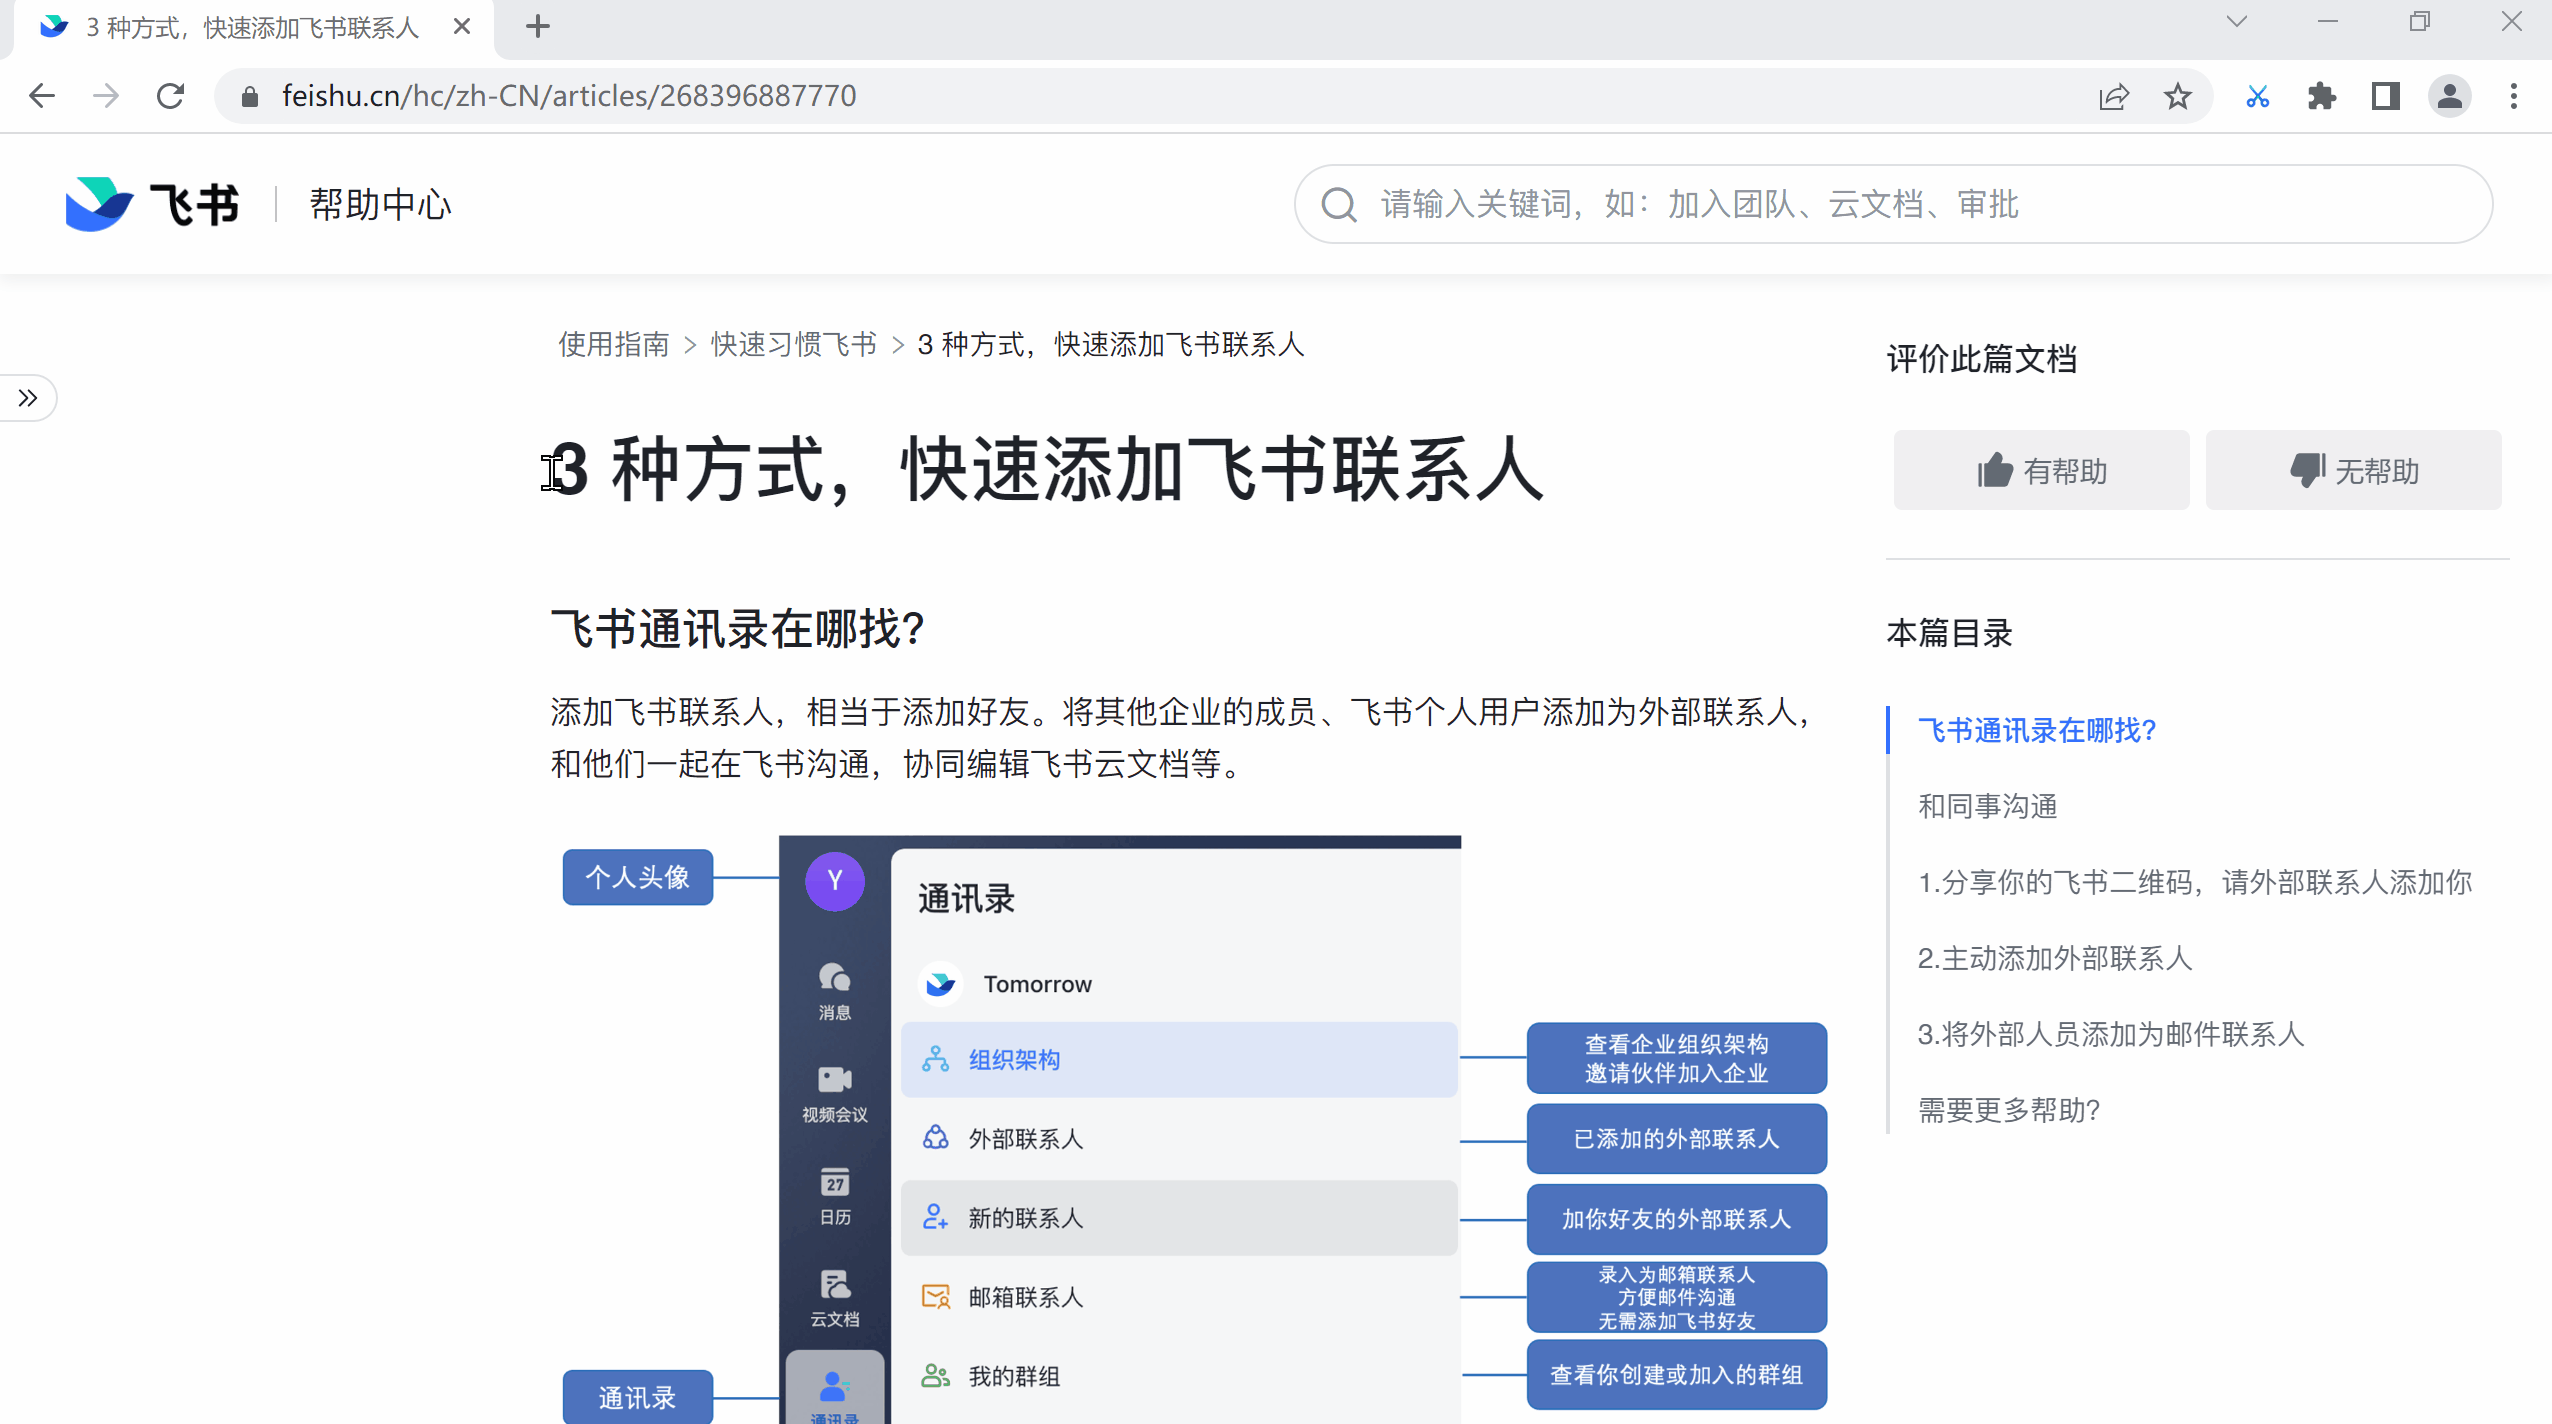The width and height of the screenshot is (2552, 1424).
Task: Select 外部联系人 row in illustration
Action: point(1179,1138)
